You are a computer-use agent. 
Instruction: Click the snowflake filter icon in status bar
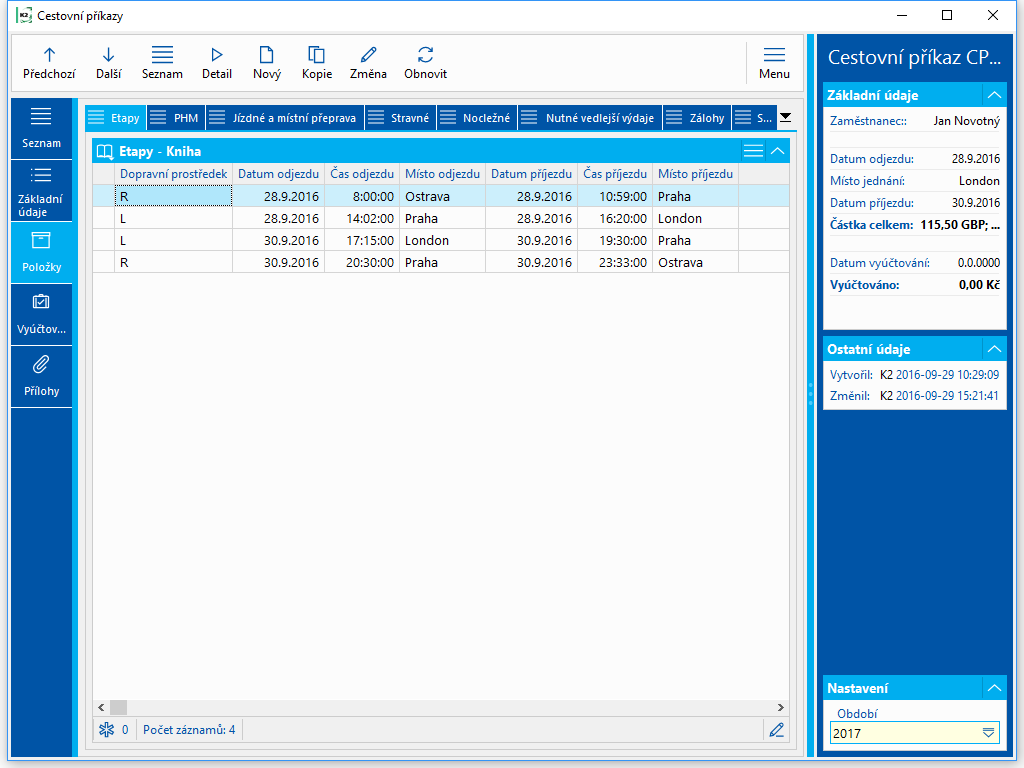[106, 729]
